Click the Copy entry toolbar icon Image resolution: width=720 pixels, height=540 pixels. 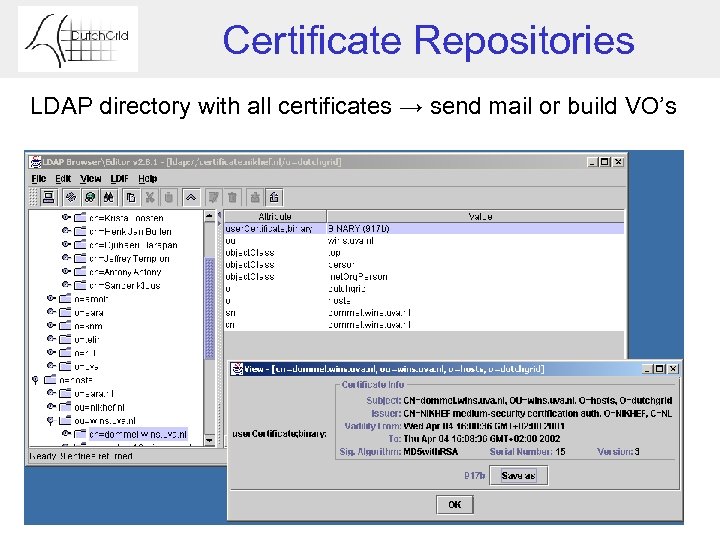(x=131, y=197)
